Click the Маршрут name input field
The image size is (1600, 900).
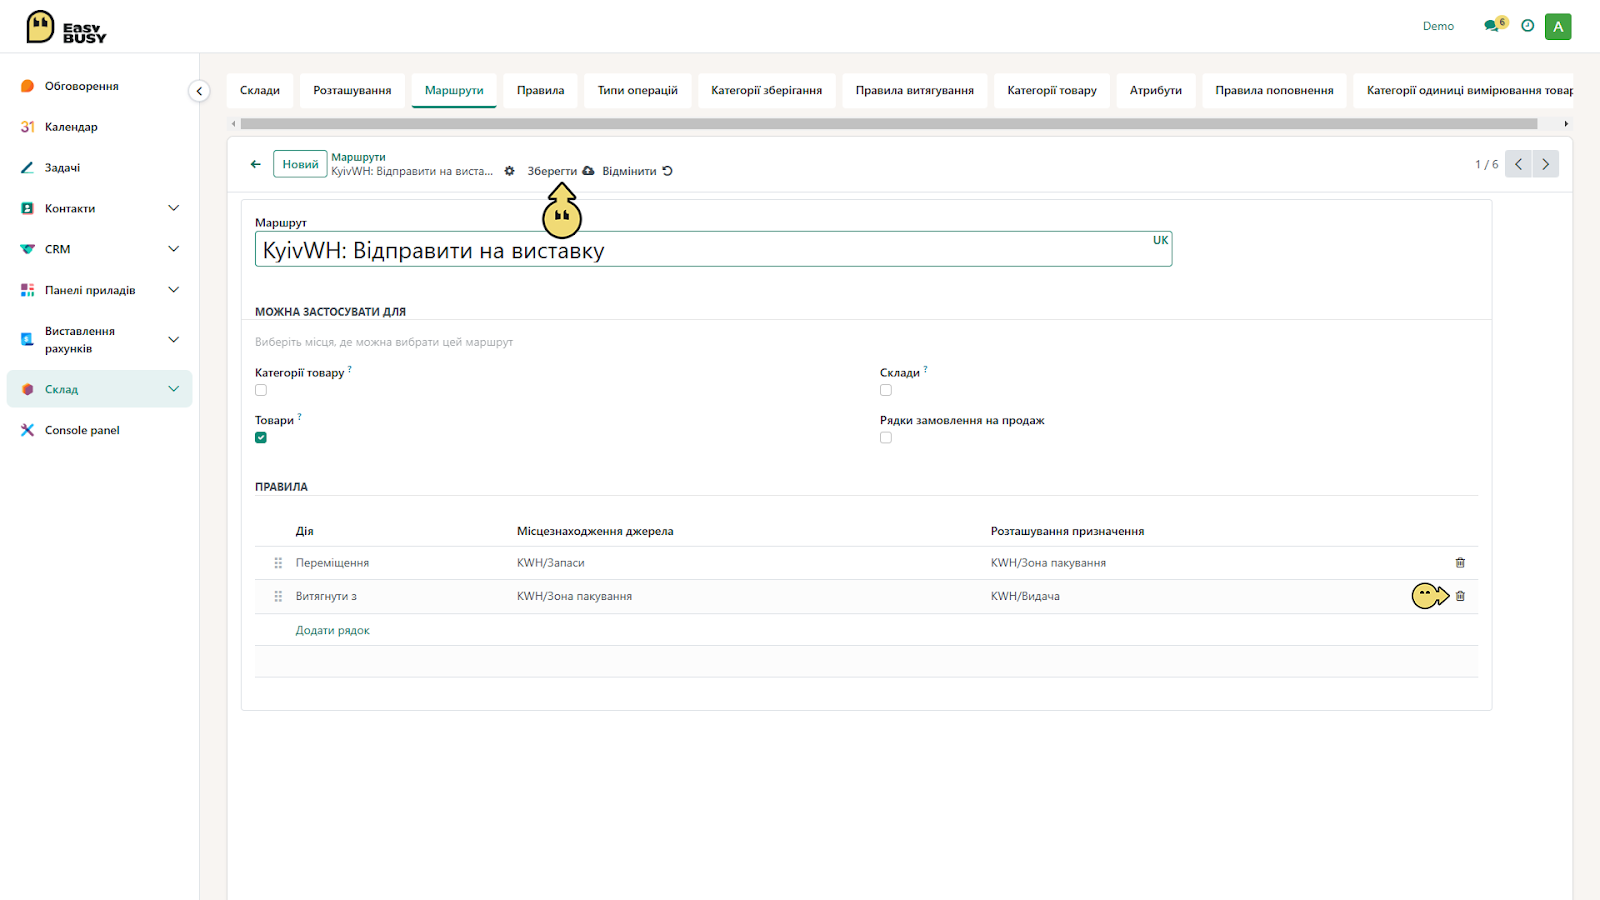coord(713,249)
